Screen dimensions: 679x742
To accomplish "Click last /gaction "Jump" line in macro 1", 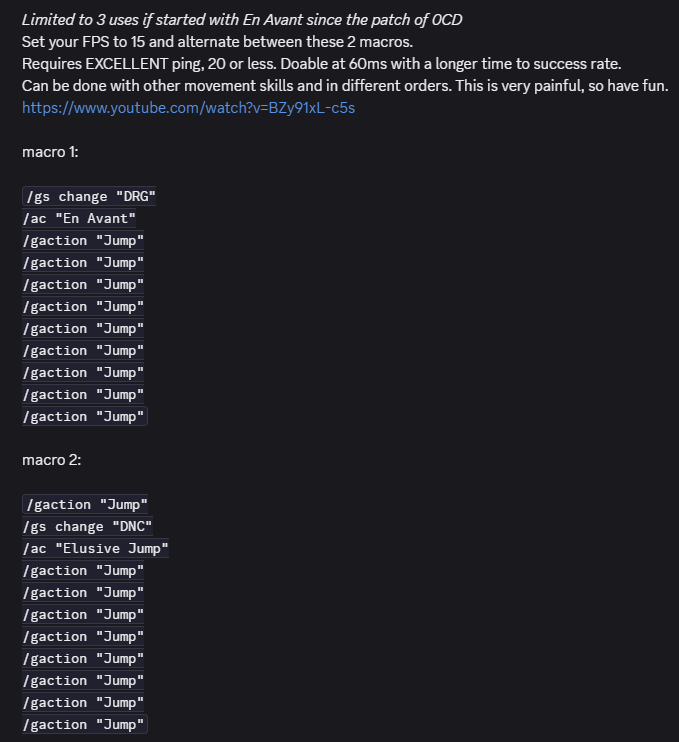I will [x=85, y=416].
